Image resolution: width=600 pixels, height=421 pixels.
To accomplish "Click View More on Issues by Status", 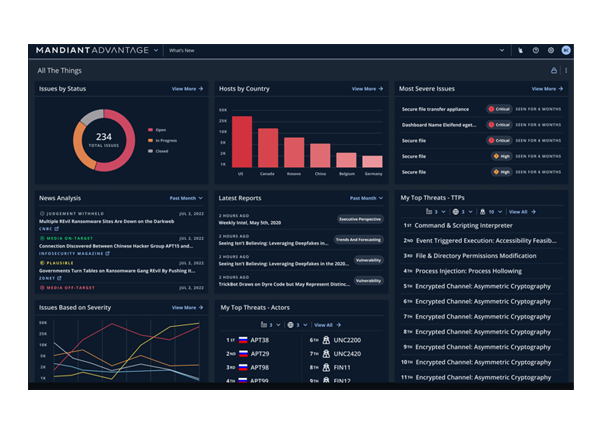I will coord(187,89).
